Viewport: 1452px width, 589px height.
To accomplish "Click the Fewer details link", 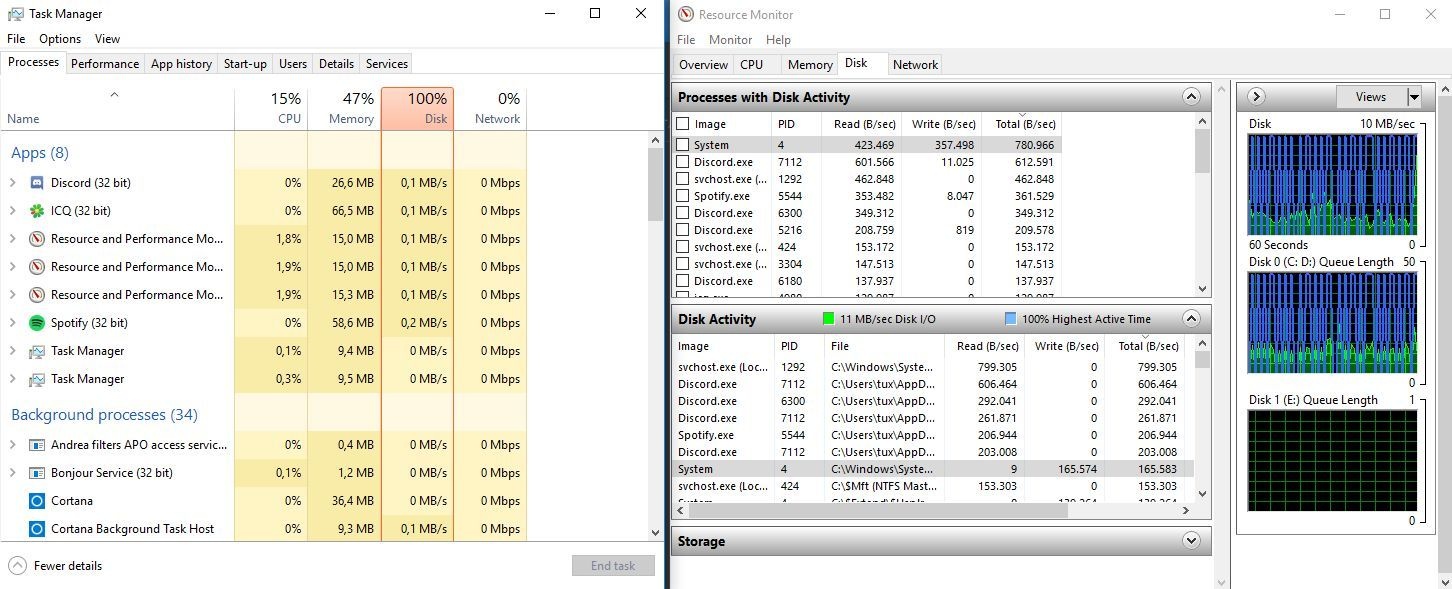I will (68, 565).
